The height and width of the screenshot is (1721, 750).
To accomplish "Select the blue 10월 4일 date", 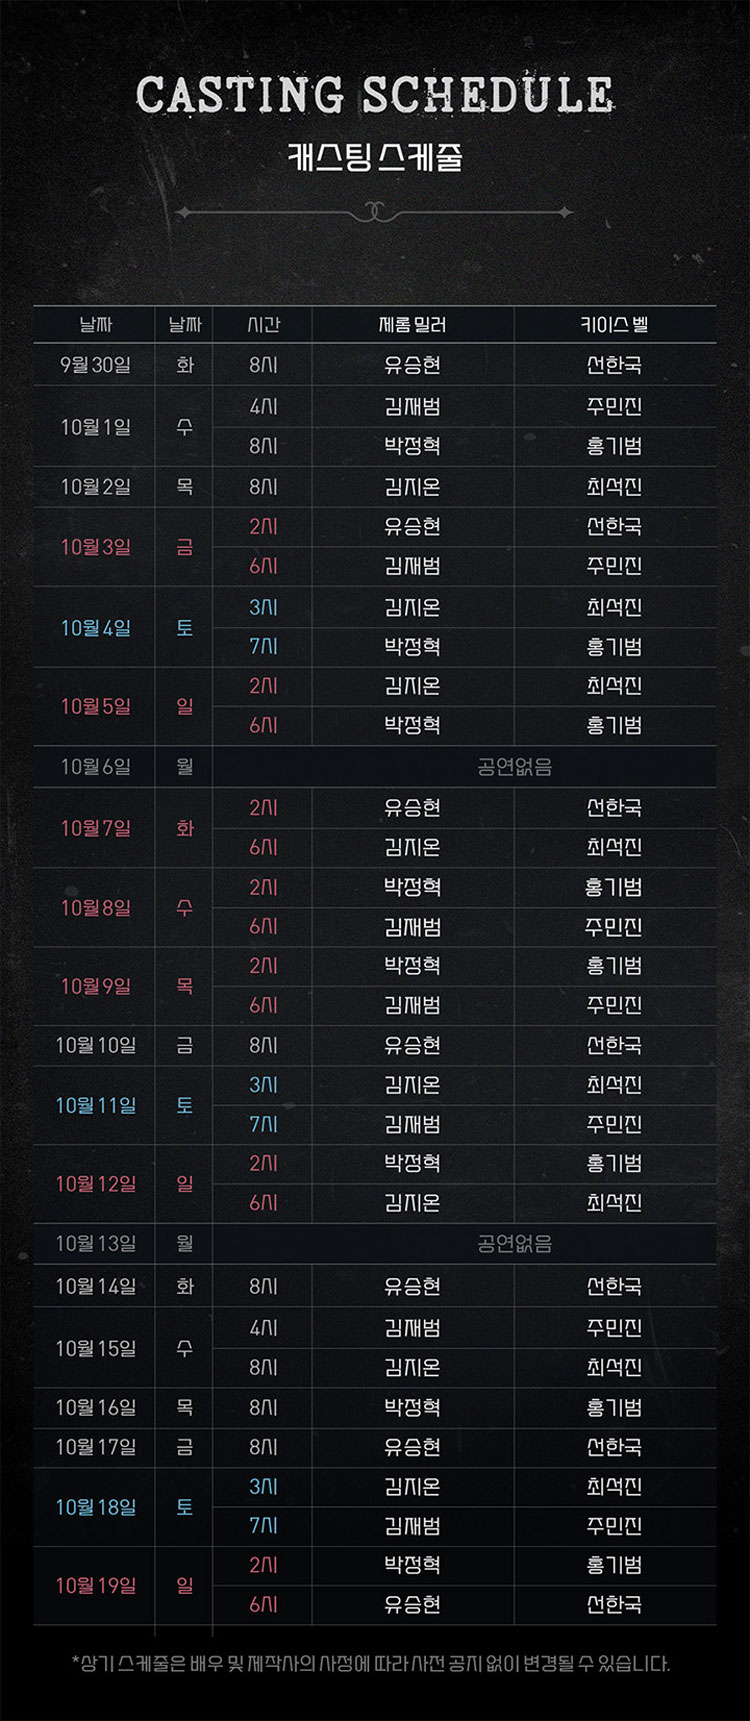I will tap(95, 628).
